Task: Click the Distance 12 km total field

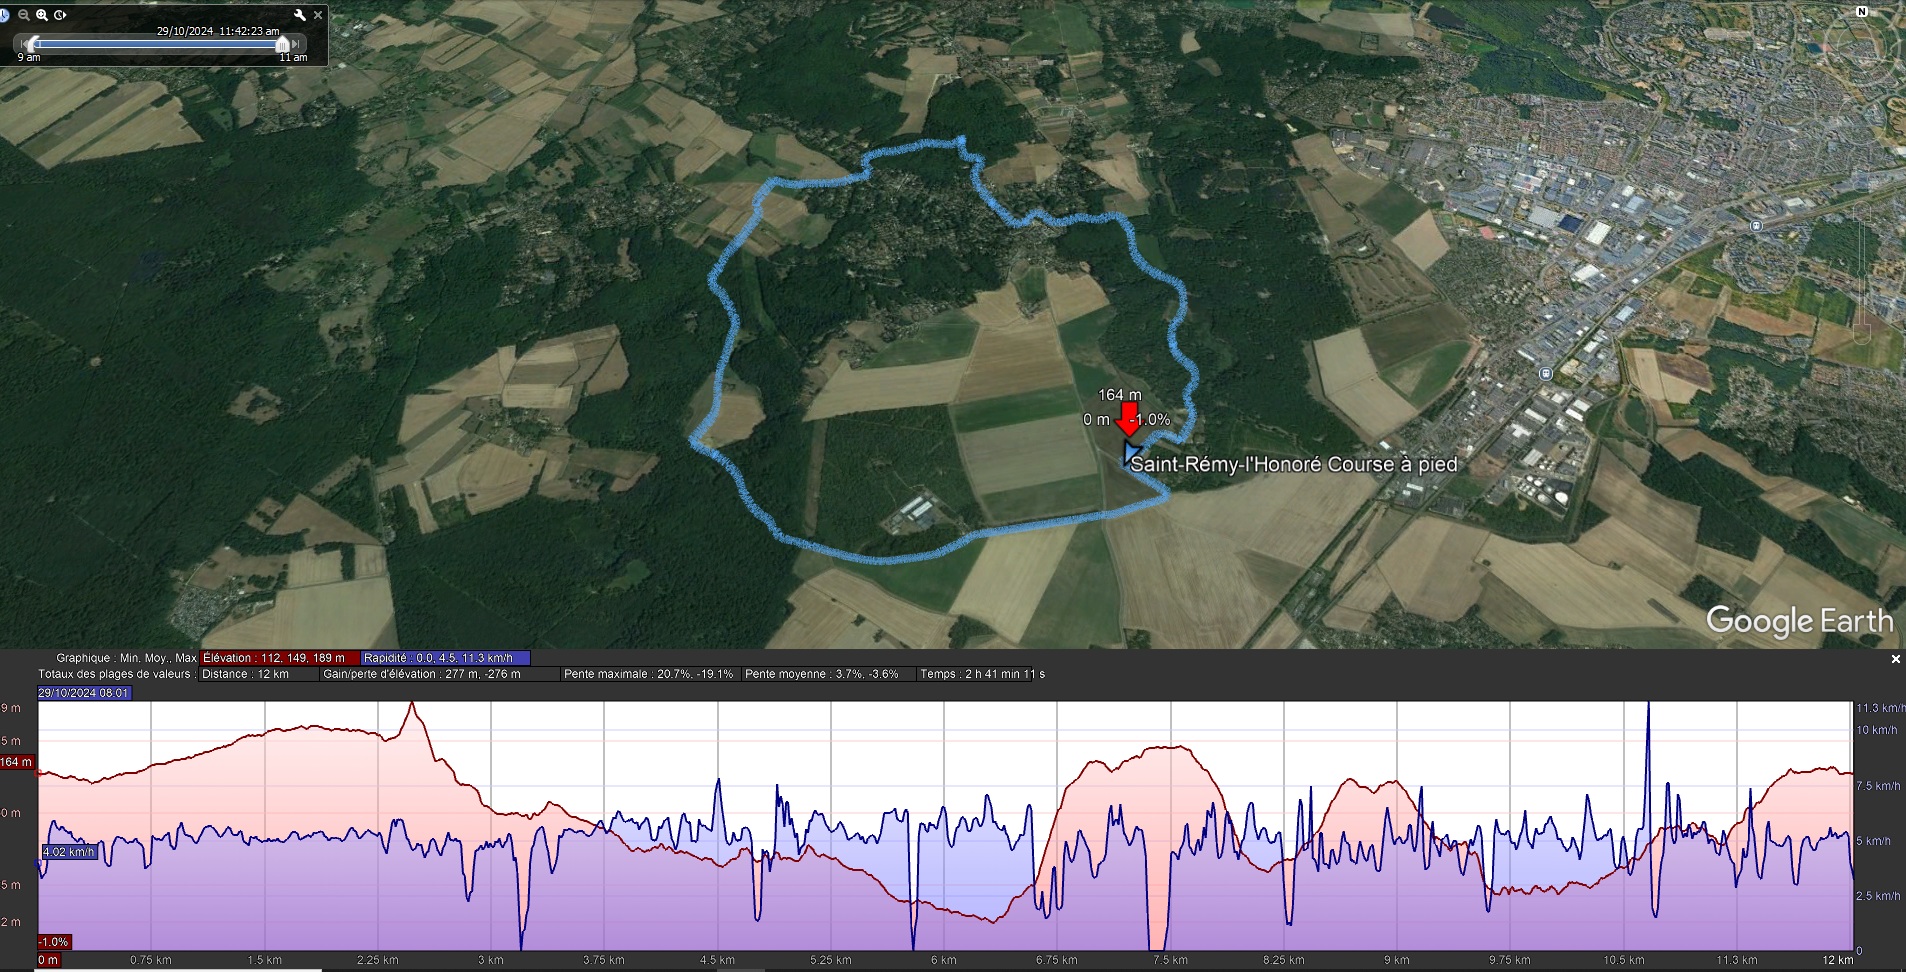Action: (x=245, y=674)
